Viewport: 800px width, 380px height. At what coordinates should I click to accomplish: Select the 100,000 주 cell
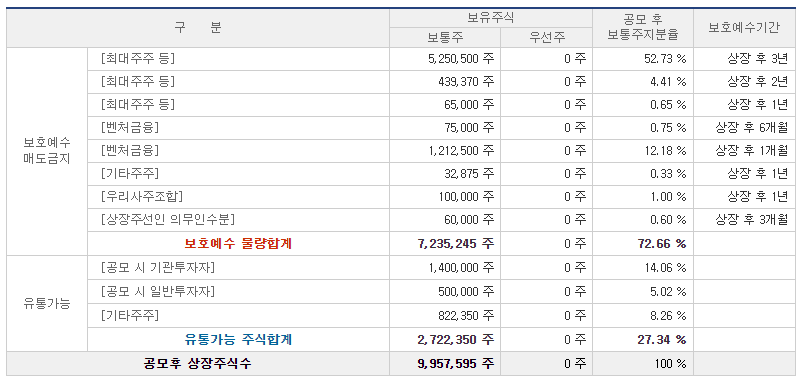pos(467,196)
